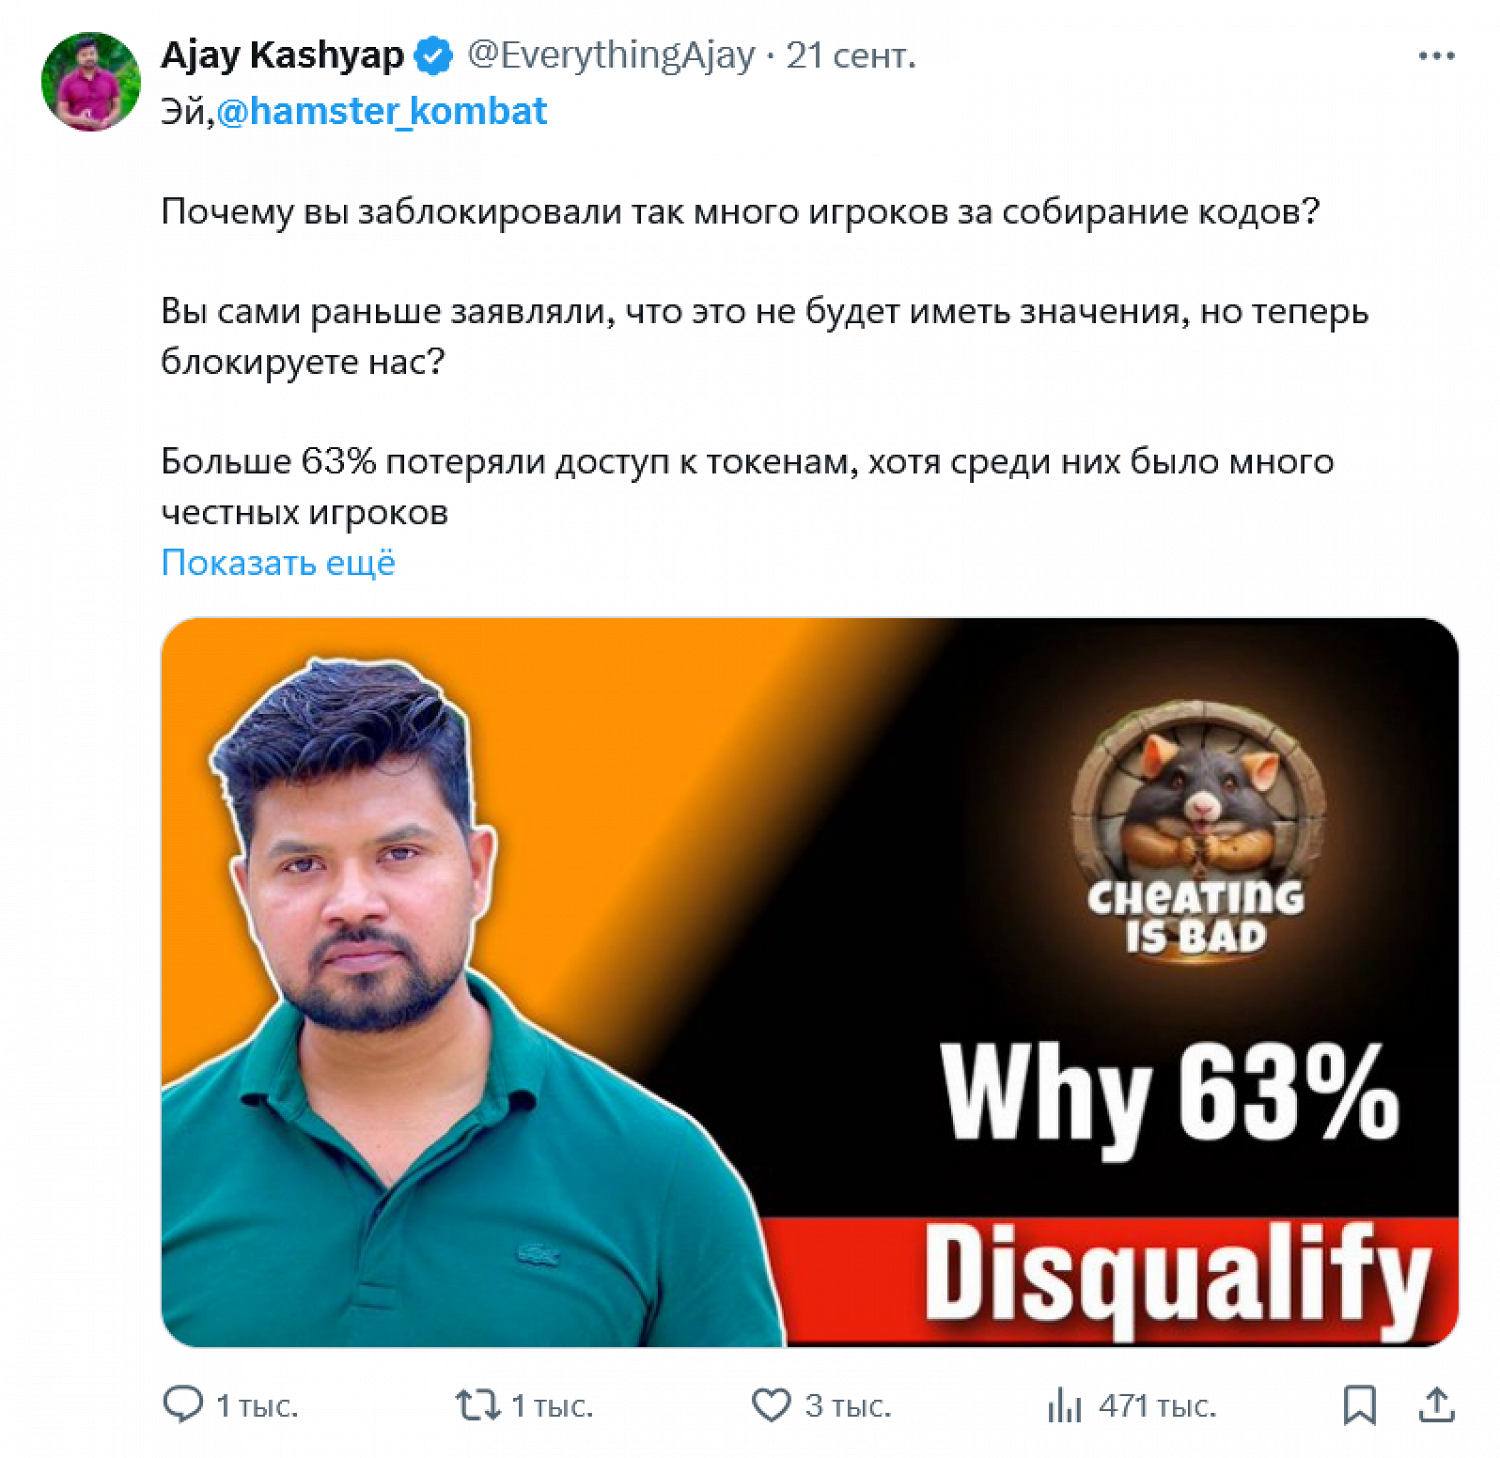Bookmark this post

tap(1359, 1405)
